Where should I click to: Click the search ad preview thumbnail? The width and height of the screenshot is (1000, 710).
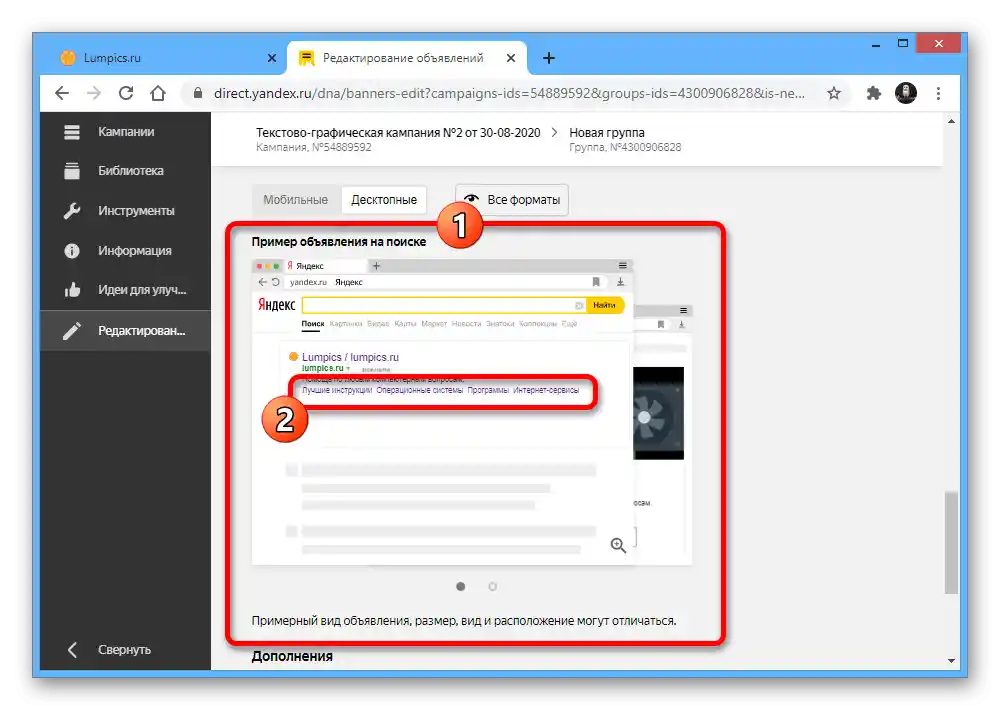(x=443, y=411)
